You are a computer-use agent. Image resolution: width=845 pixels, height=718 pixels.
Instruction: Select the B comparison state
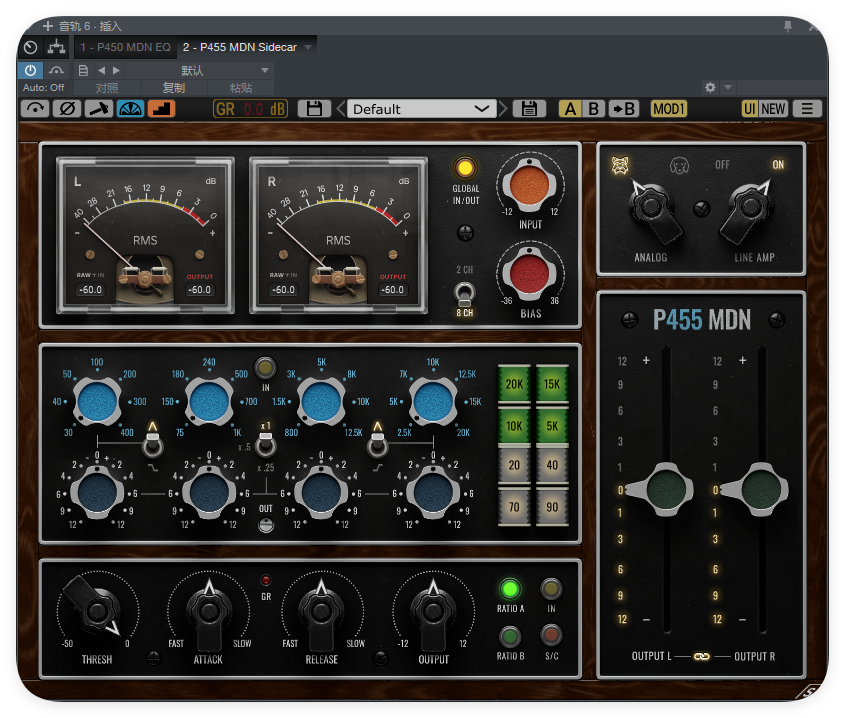593,109
